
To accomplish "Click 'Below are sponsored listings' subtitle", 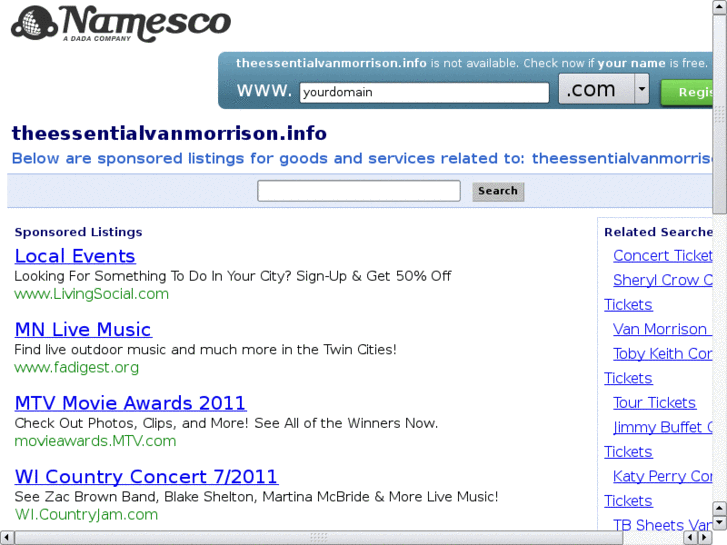I will tap(362, 159).
